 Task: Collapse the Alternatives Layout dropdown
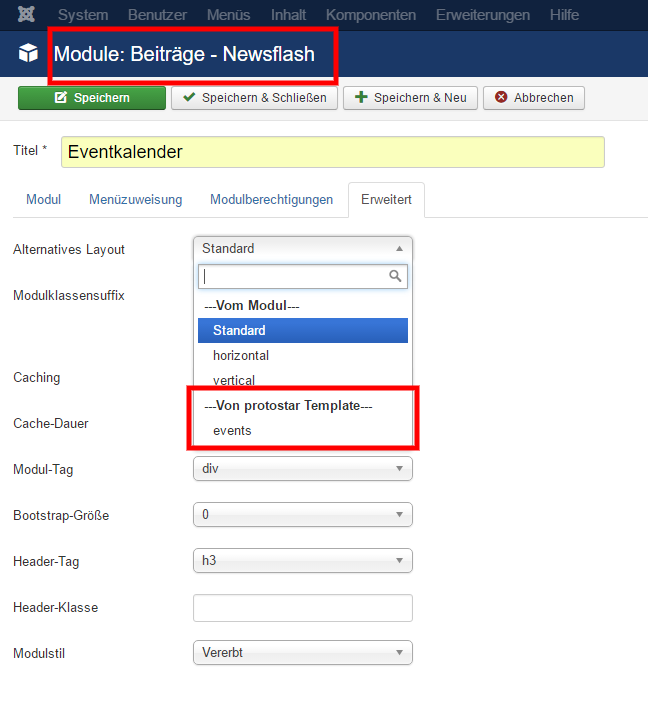tap(302, 249)
